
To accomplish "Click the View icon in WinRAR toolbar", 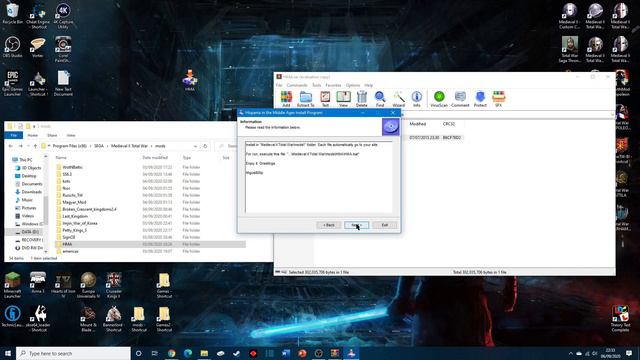I will click(x=343, y=99).
